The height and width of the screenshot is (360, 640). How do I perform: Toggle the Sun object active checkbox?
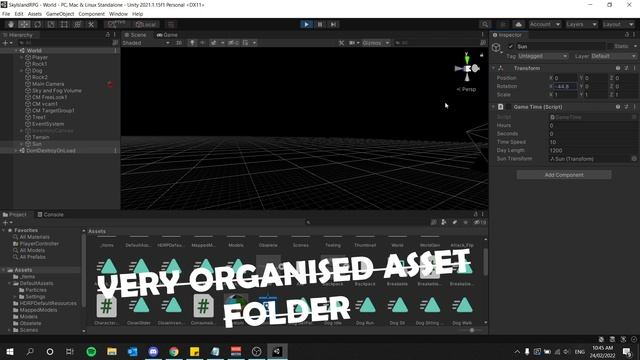click(x=510, y=47)
